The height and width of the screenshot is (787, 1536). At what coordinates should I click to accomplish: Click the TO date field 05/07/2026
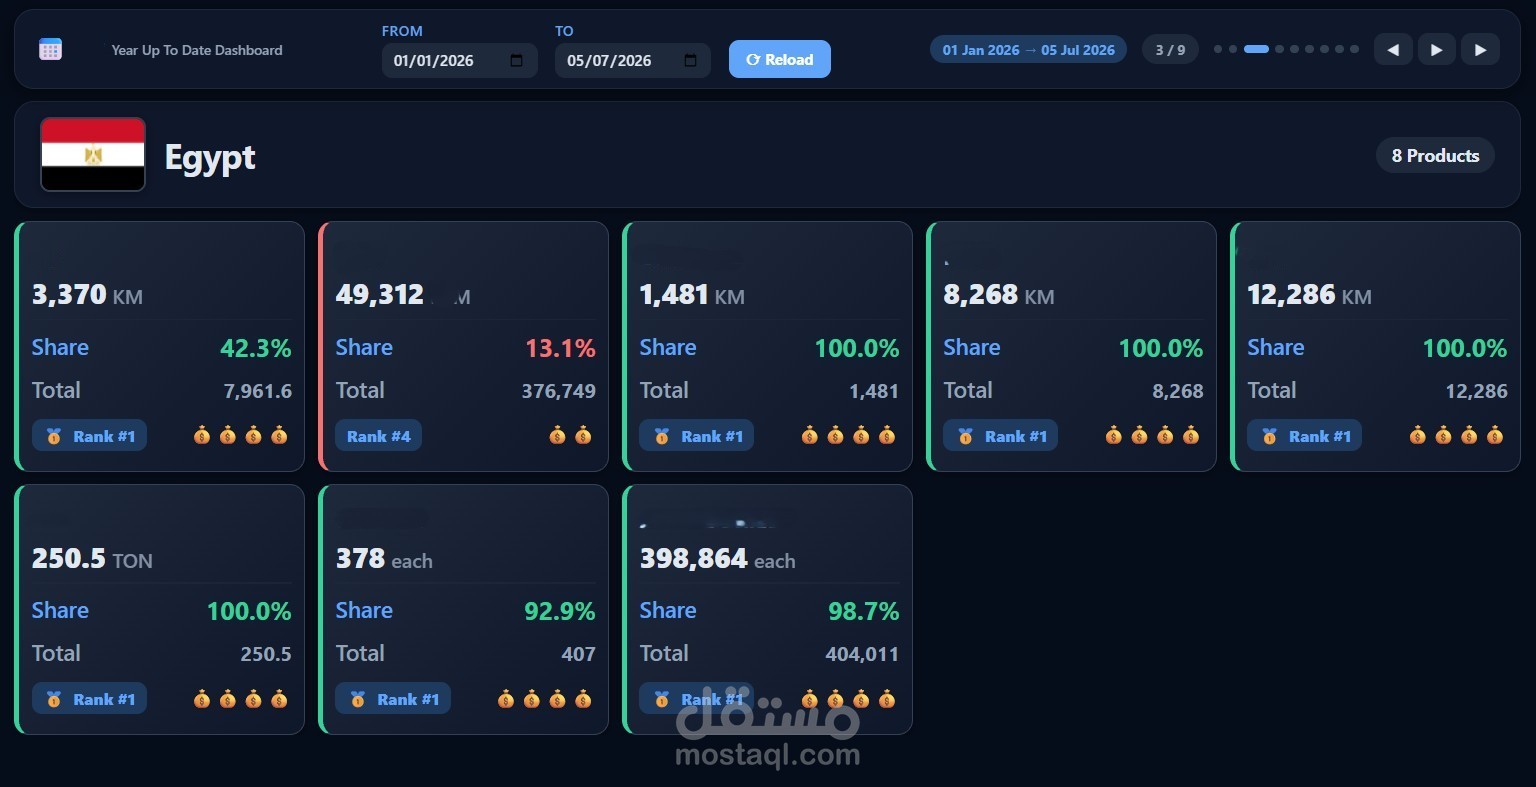pos(633,60)
